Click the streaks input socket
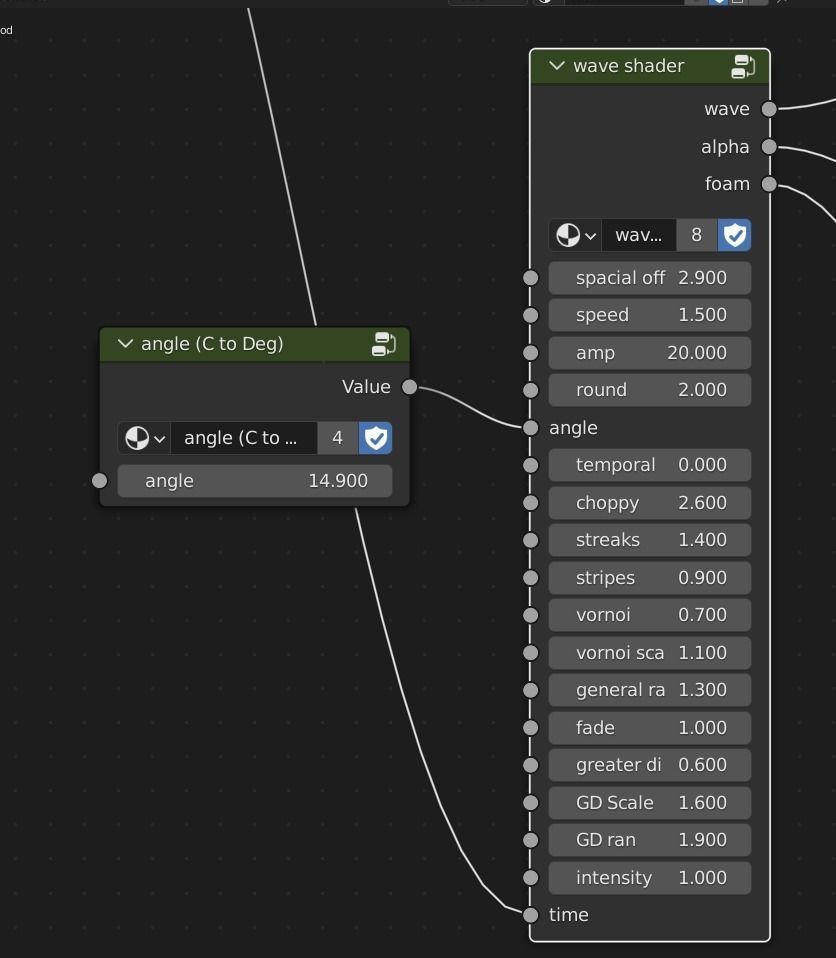Screen dimensions: 836x958 click(x=530, y=540)
